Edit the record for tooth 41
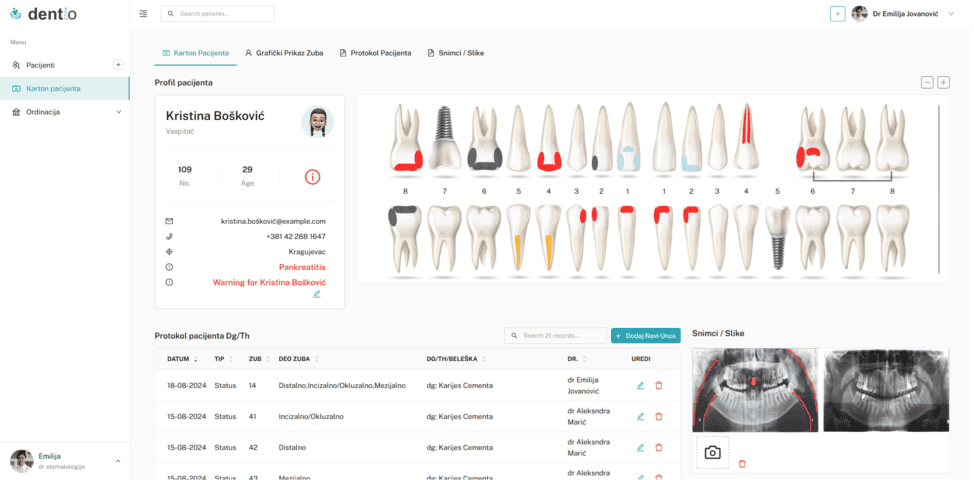The height and width of the screenshot is (480, 974). pos(640,417)
